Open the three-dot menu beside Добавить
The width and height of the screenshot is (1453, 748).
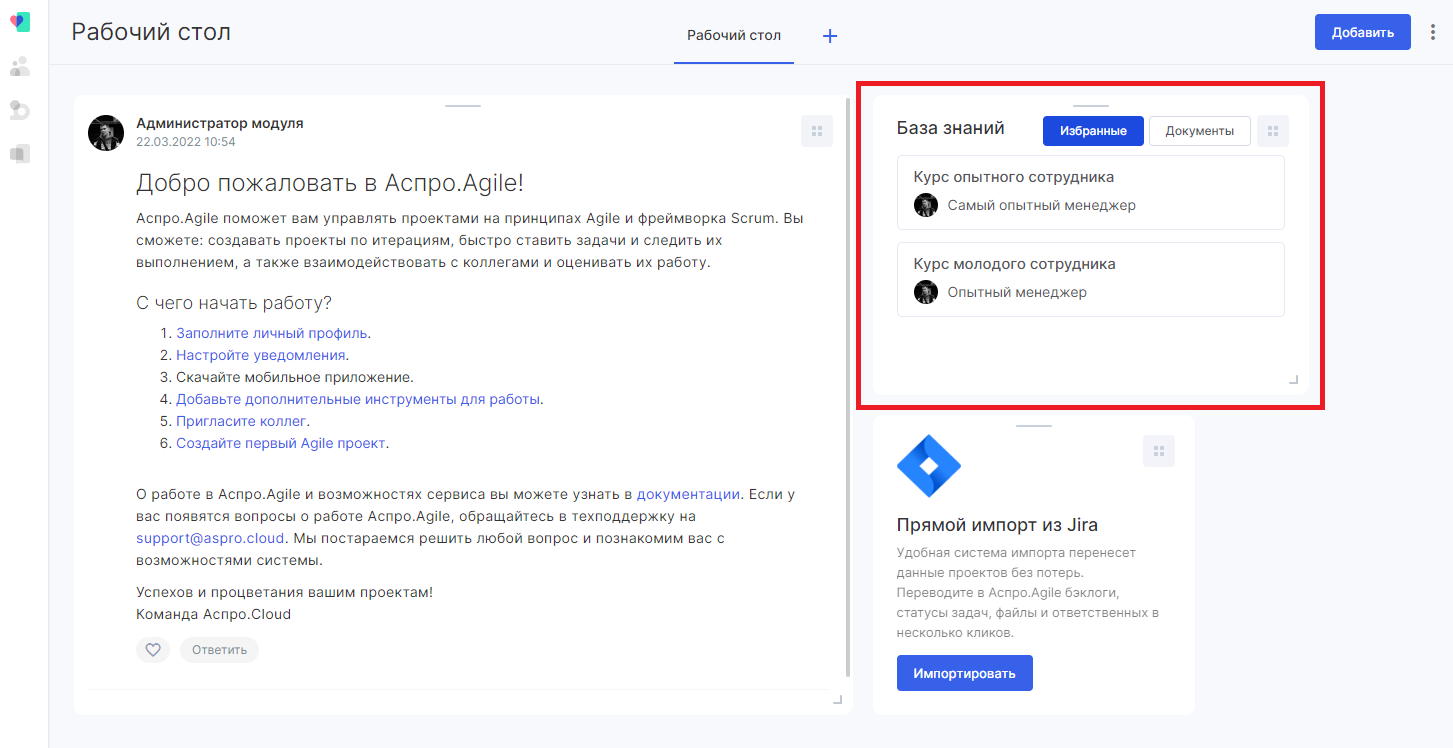coord(1433,32)
